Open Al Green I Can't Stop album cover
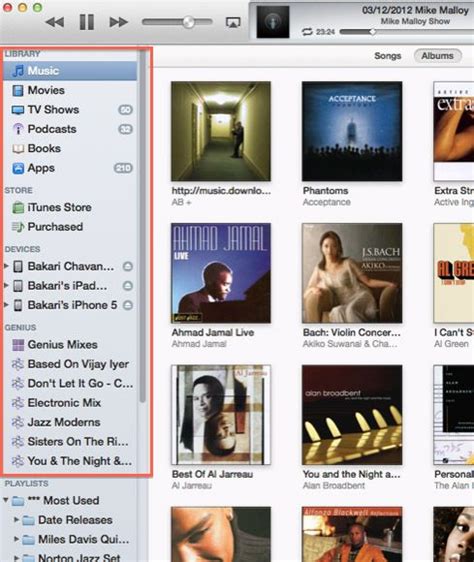This screenshot has width=474, height=562. click(x=454, y=273)
